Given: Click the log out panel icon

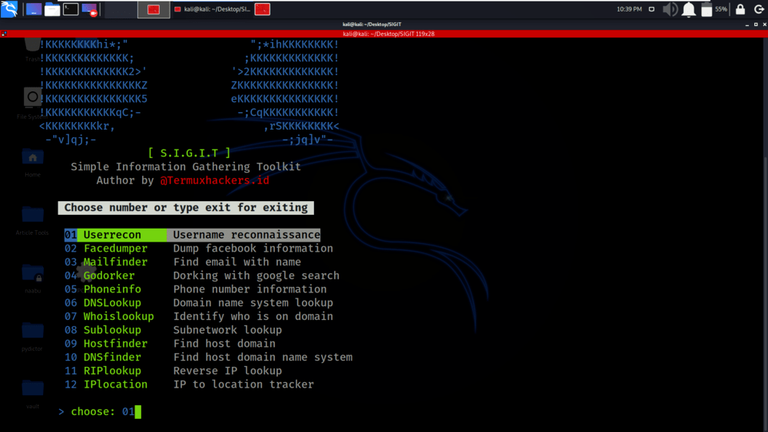Looking at the screenshot, I should (x=759, y=9).
